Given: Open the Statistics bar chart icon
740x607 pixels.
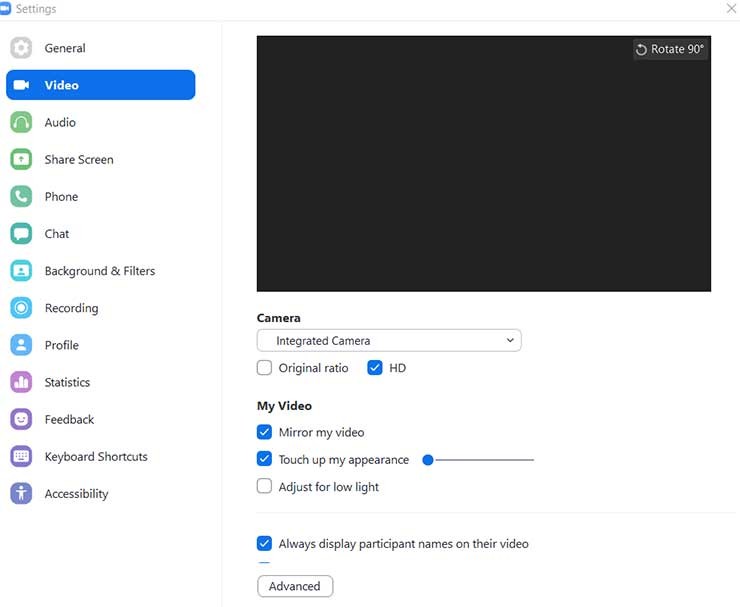Looking at the screenshot, I should pyautogui.click(x=21, y=382).
